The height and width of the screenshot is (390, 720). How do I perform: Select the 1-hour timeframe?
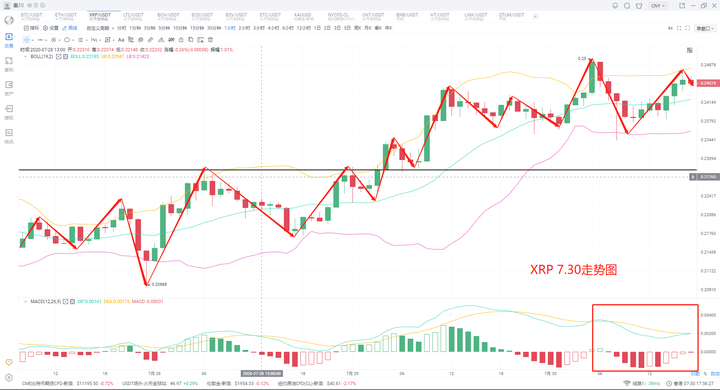click(x=230, y=28)
